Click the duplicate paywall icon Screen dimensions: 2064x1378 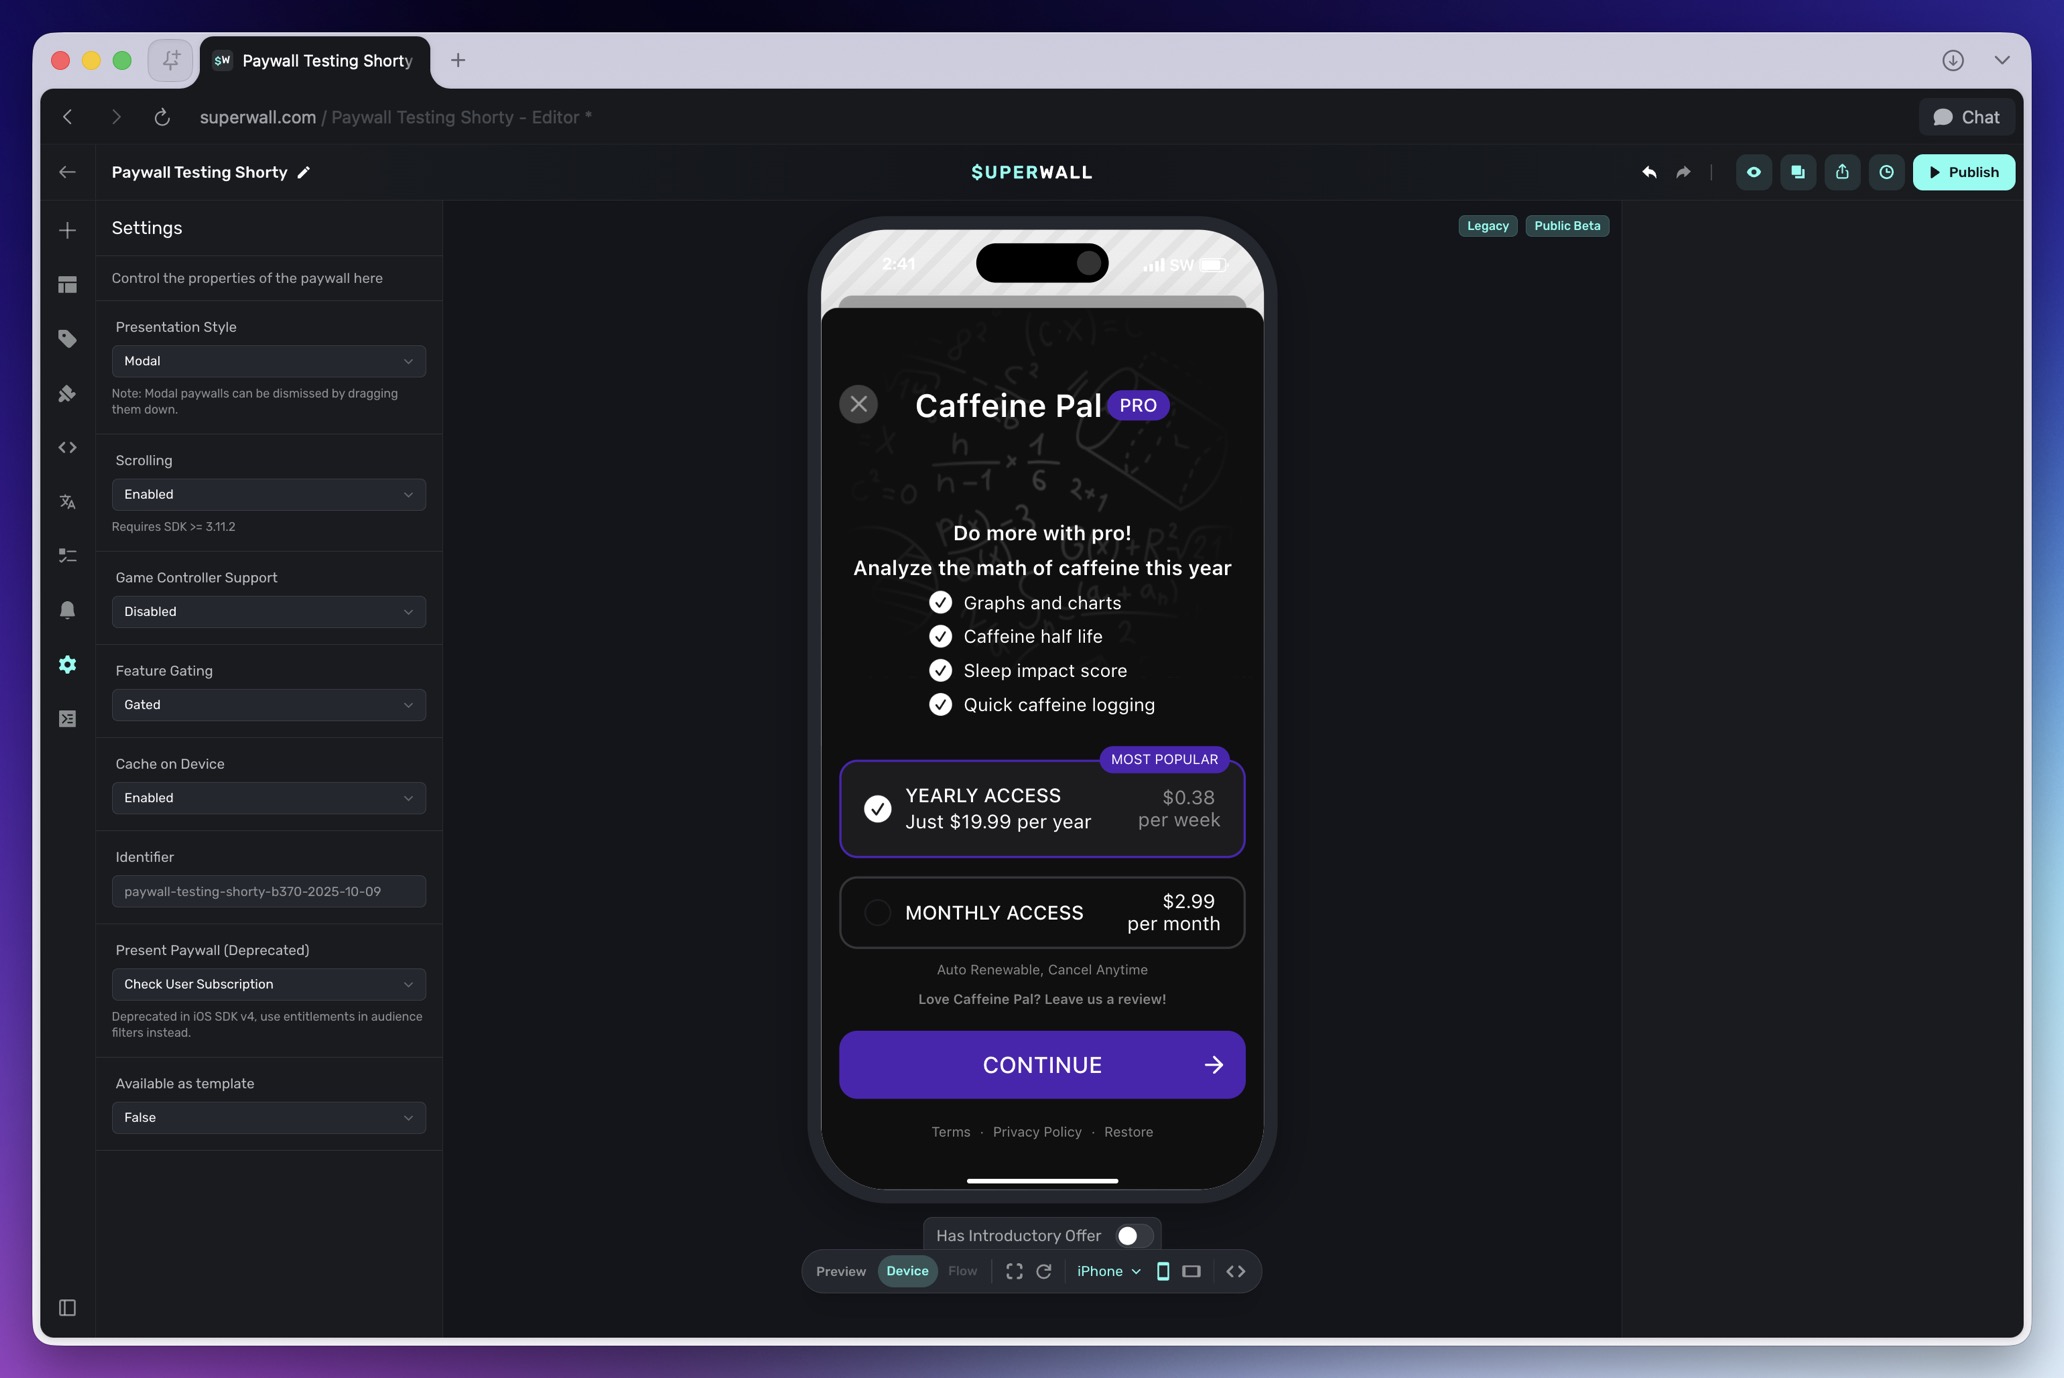tap(1798, 172)
